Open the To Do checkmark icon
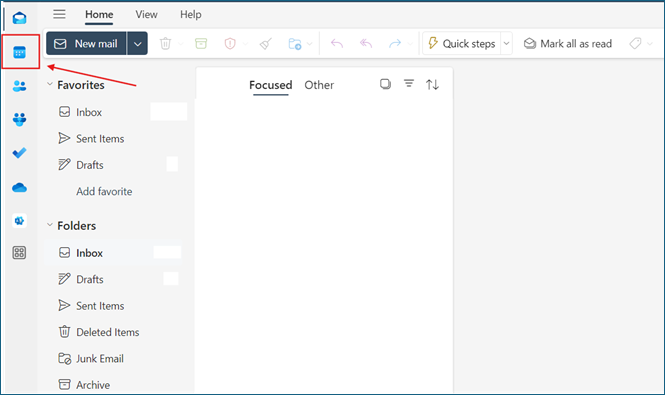Screen dimensions: 665x395 click(20, 153)
